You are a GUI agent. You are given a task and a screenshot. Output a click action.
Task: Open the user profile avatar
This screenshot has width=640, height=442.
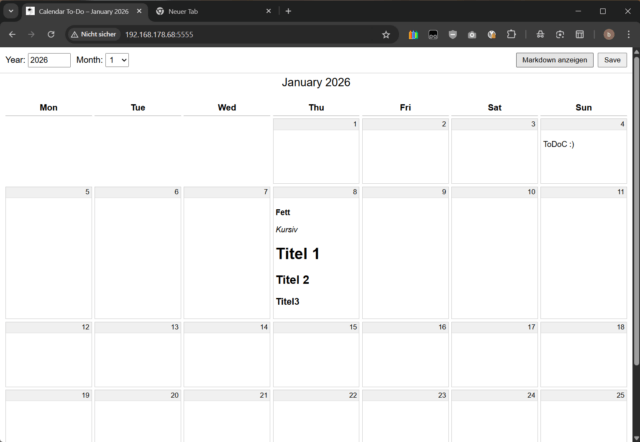coord(608,34)
